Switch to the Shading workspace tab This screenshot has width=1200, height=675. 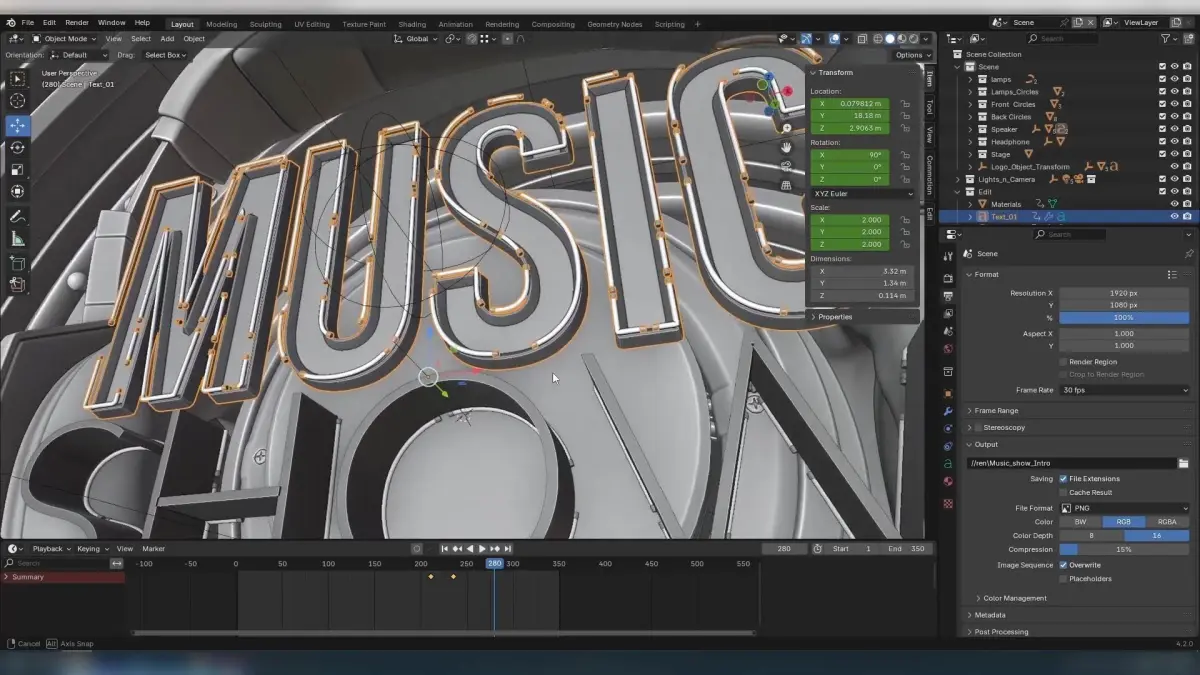pos(412,24)
